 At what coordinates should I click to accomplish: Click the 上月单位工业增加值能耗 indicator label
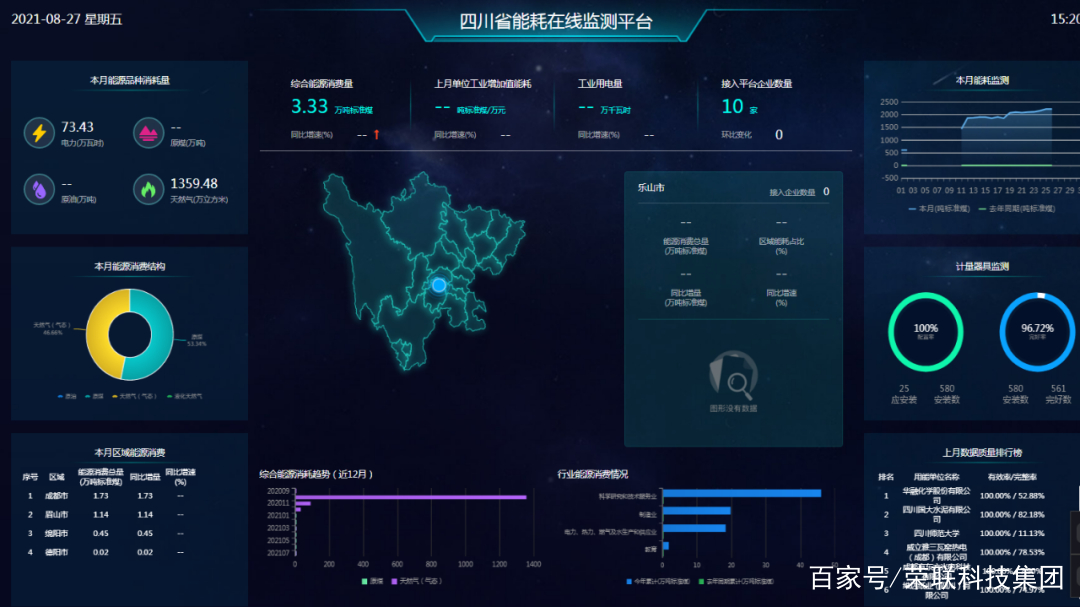click(x=482, y=83)
